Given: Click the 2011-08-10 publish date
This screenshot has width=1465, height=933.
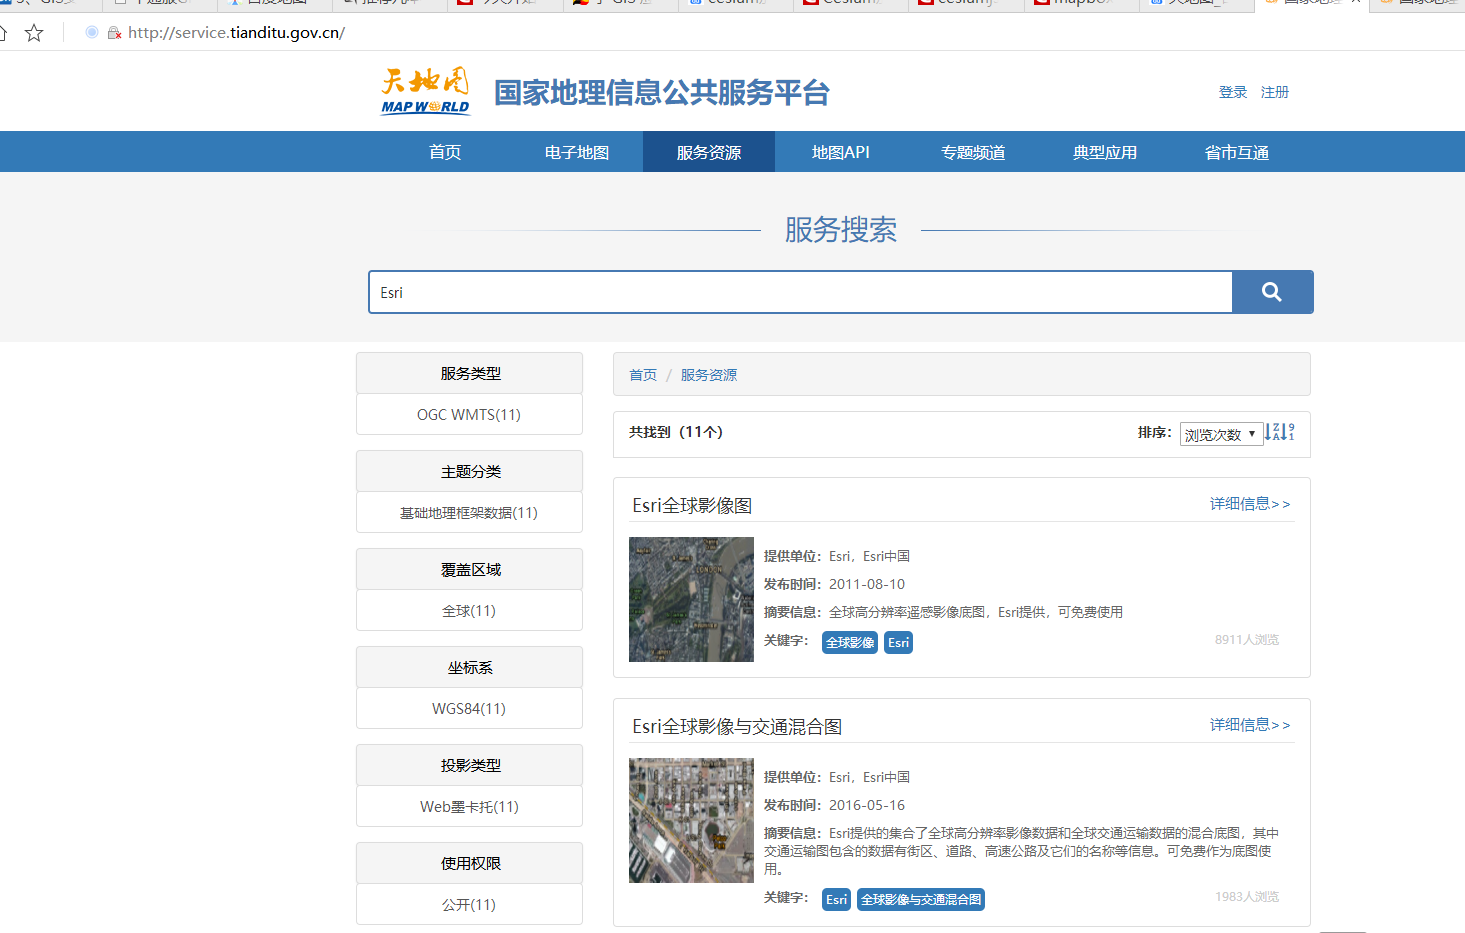Looking at the screenshot, I should pyautogui.click(x=867, y=584).
